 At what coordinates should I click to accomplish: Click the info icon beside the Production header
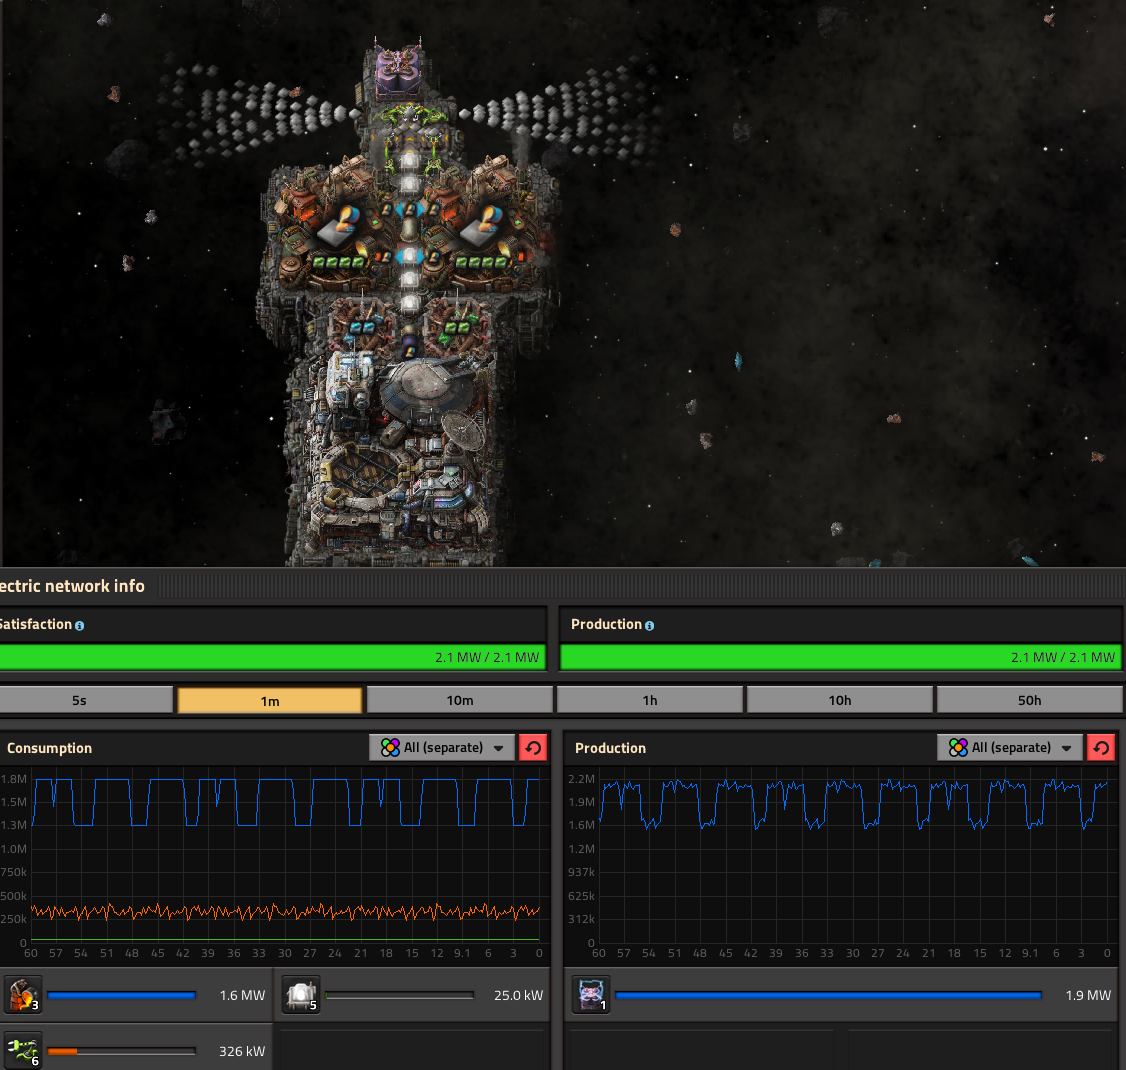coord(649,625)
